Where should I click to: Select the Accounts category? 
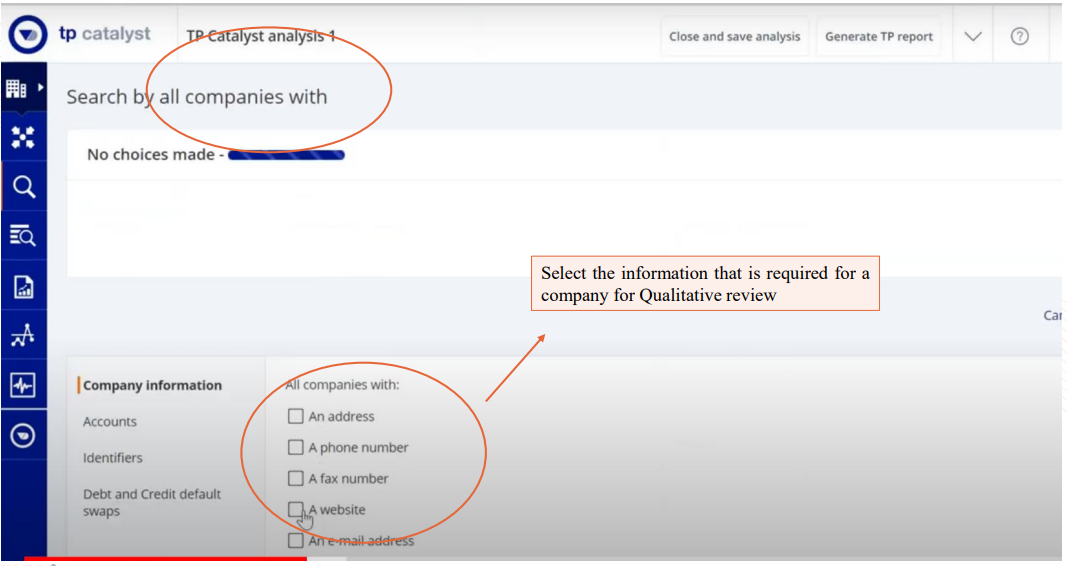(x=110, y=422)
